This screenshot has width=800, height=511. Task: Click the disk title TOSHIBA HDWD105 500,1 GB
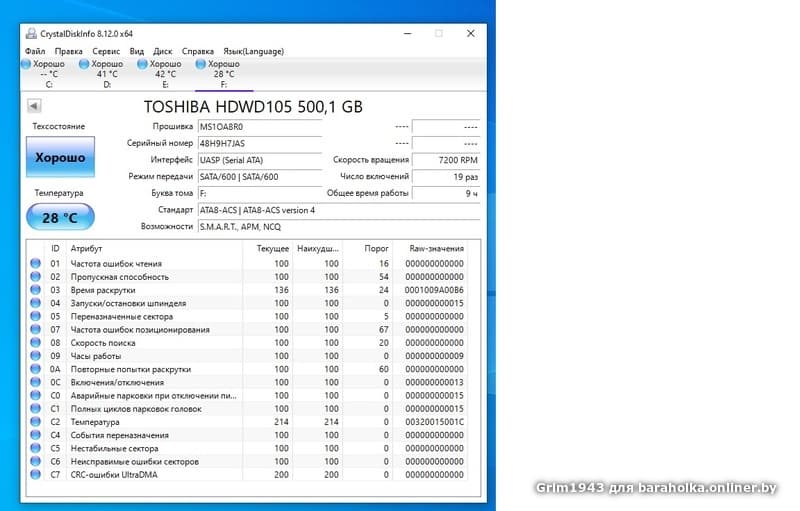click(x=253, y=107)
